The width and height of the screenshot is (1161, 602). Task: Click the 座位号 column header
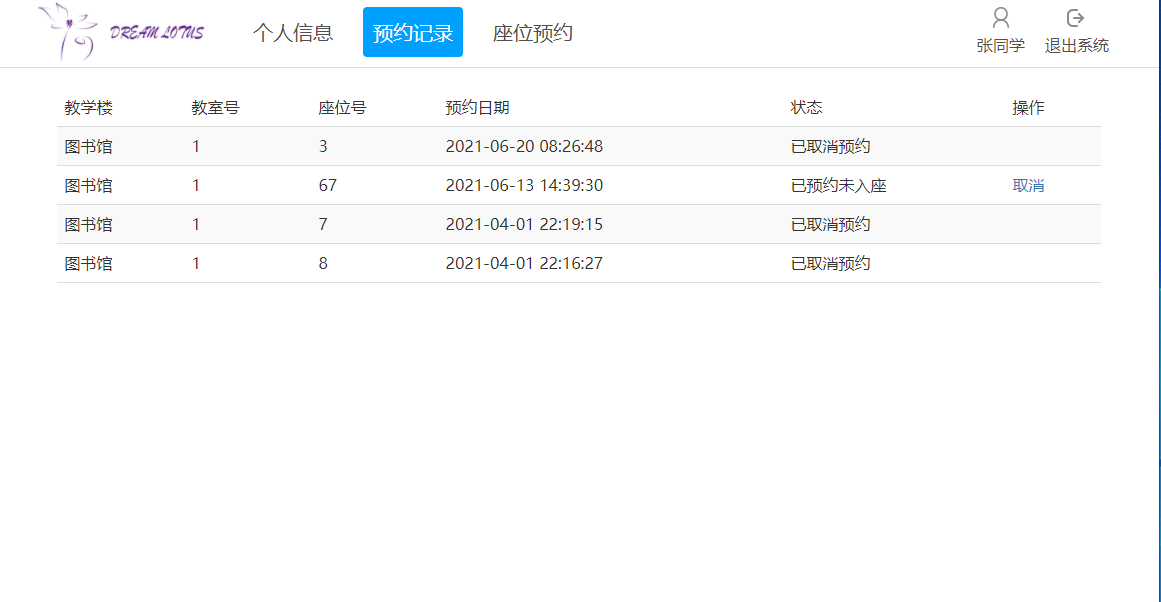[x=340, y=107]
